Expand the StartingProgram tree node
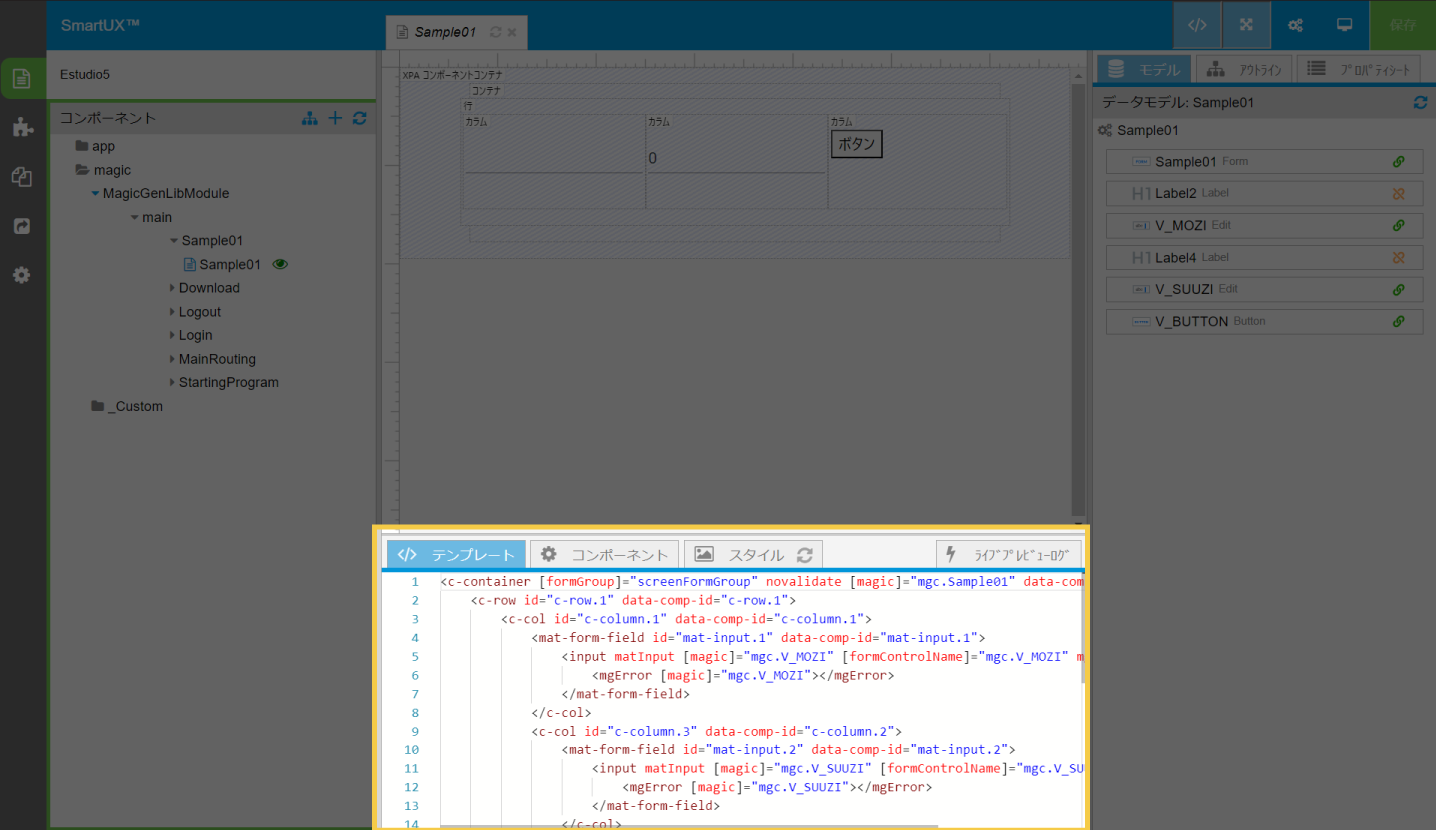The image size is (1436, 830). tap(172, 383)
